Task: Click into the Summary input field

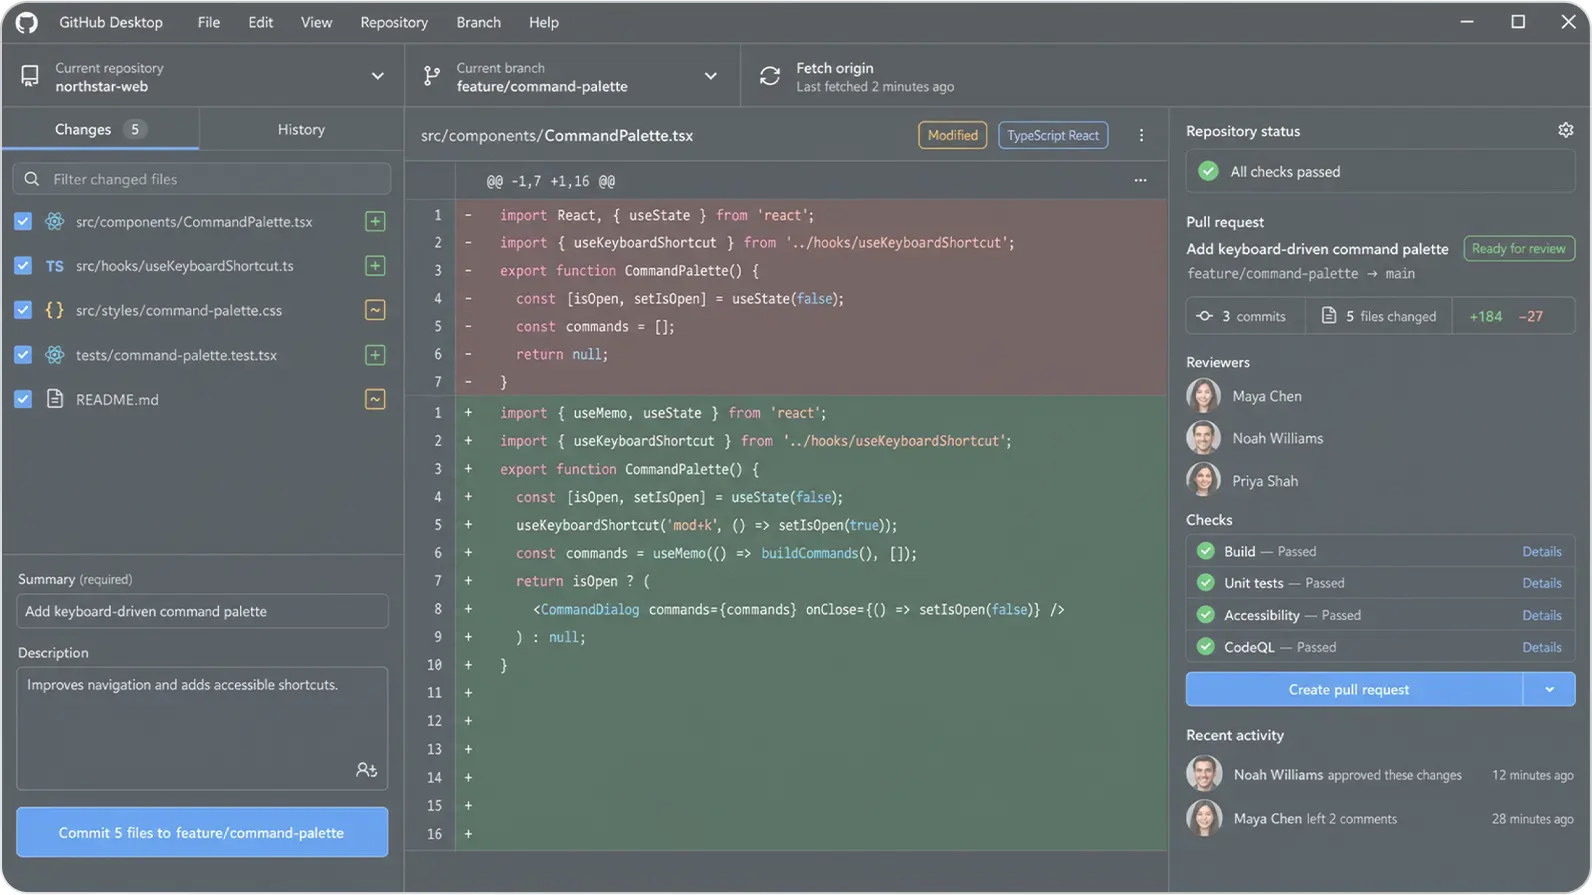Action: [x=202, y=611]
